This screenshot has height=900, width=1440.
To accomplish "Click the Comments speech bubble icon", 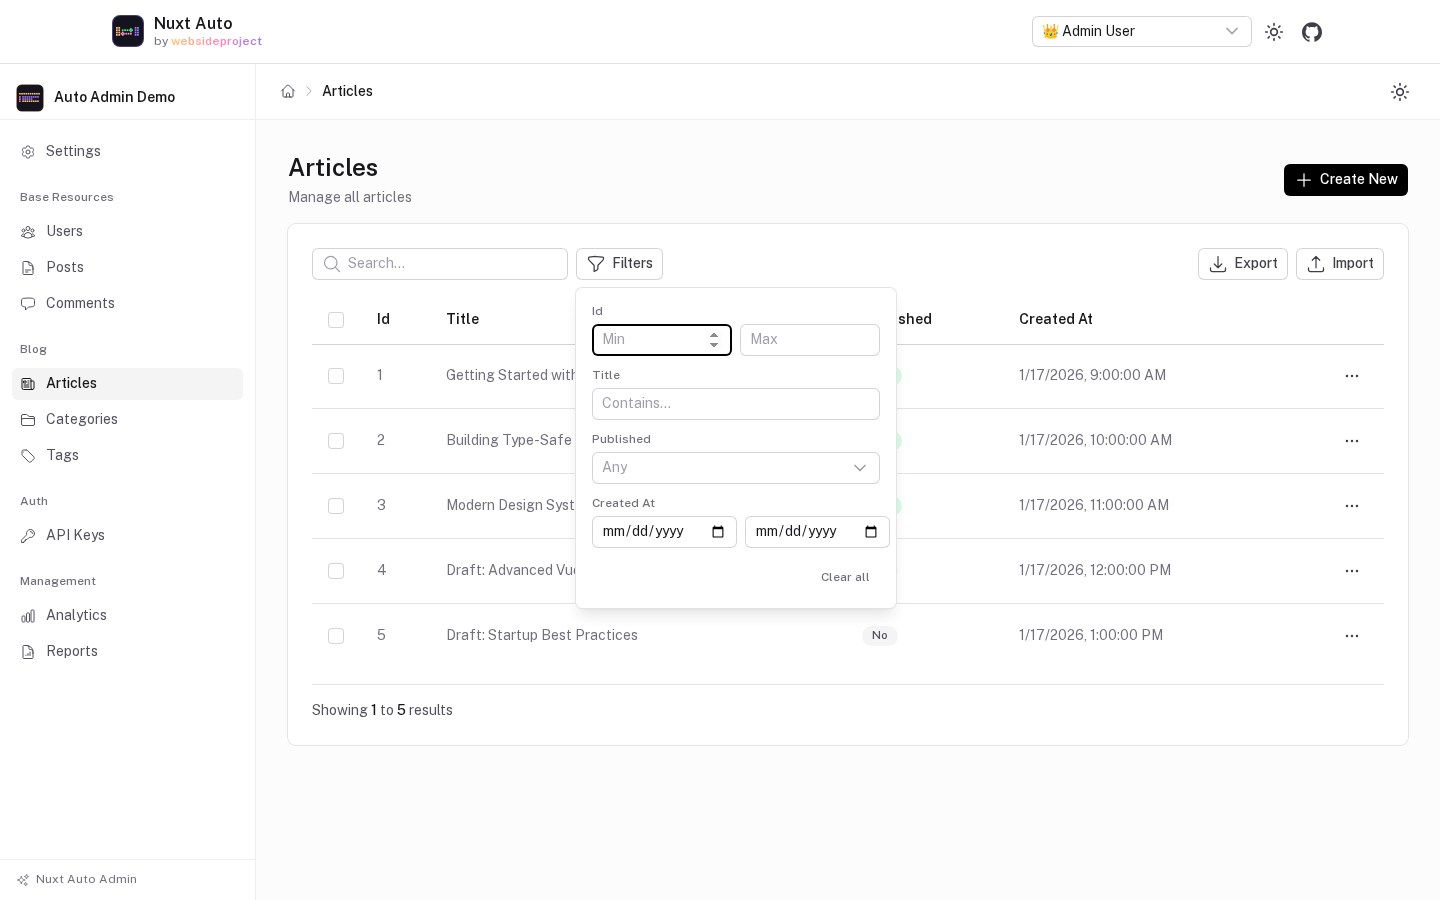I will coord(28,304).
